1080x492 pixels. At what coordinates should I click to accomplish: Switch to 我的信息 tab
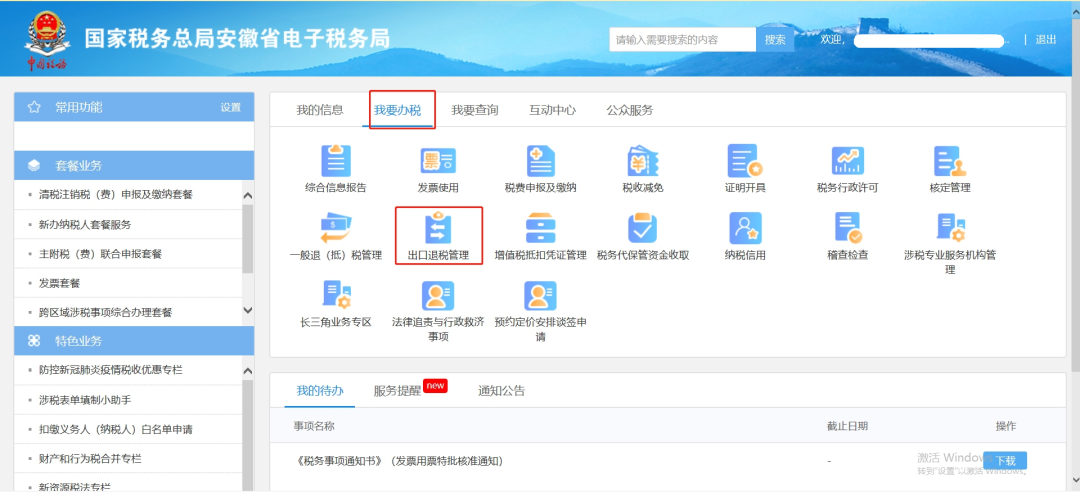320,110
